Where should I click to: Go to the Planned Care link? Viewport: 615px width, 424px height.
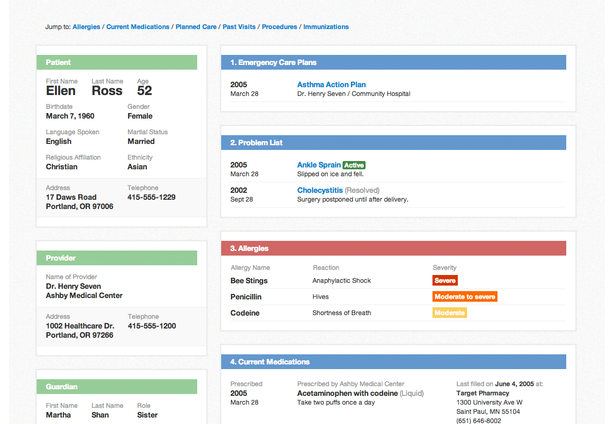(196, 27)
